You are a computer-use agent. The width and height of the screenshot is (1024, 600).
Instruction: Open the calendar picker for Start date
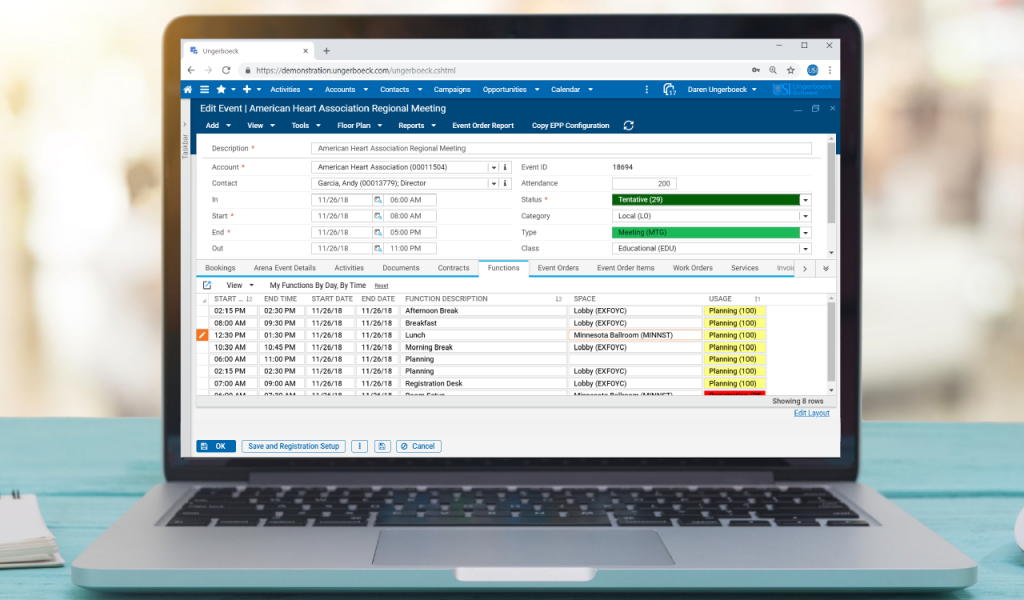[379, 216]
